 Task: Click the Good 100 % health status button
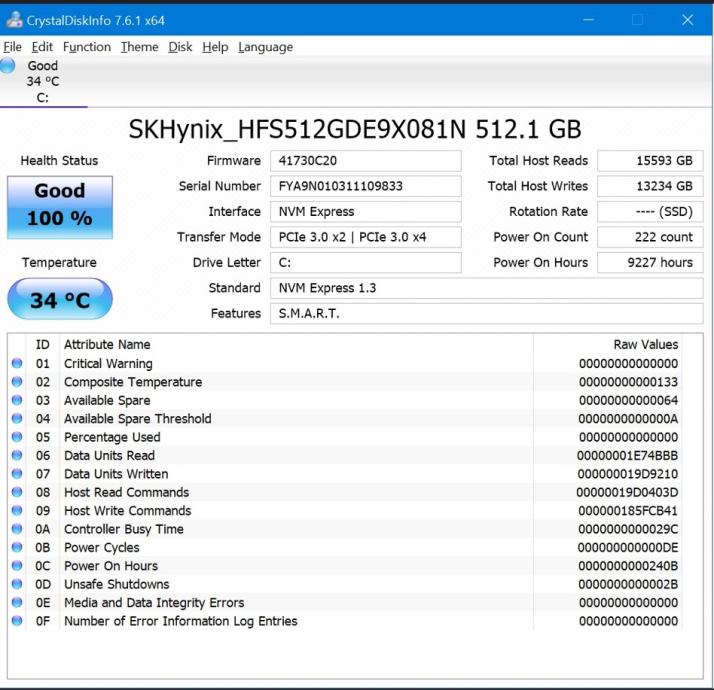[60, 205]
